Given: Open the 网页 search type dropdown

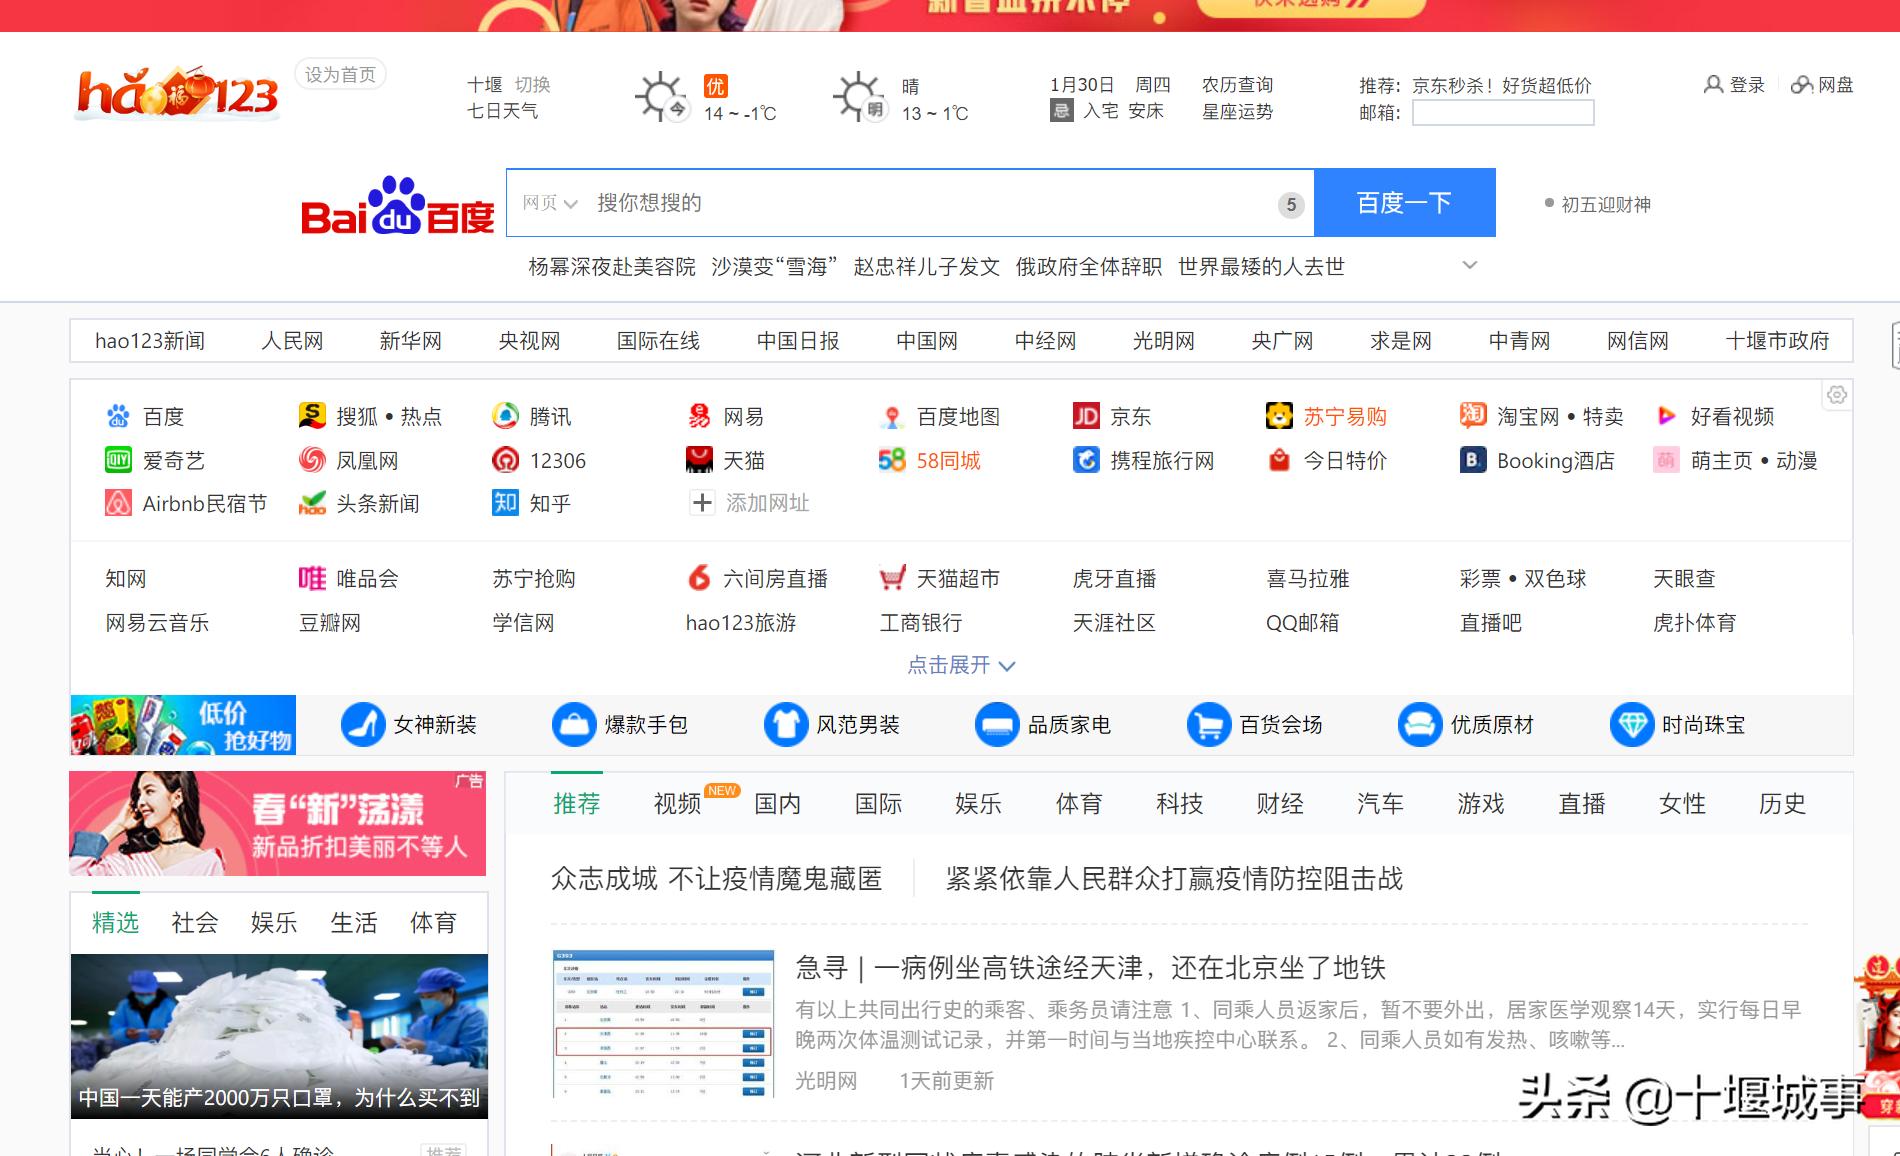Looking at the screenshot, I should click(x=549, y=202).
